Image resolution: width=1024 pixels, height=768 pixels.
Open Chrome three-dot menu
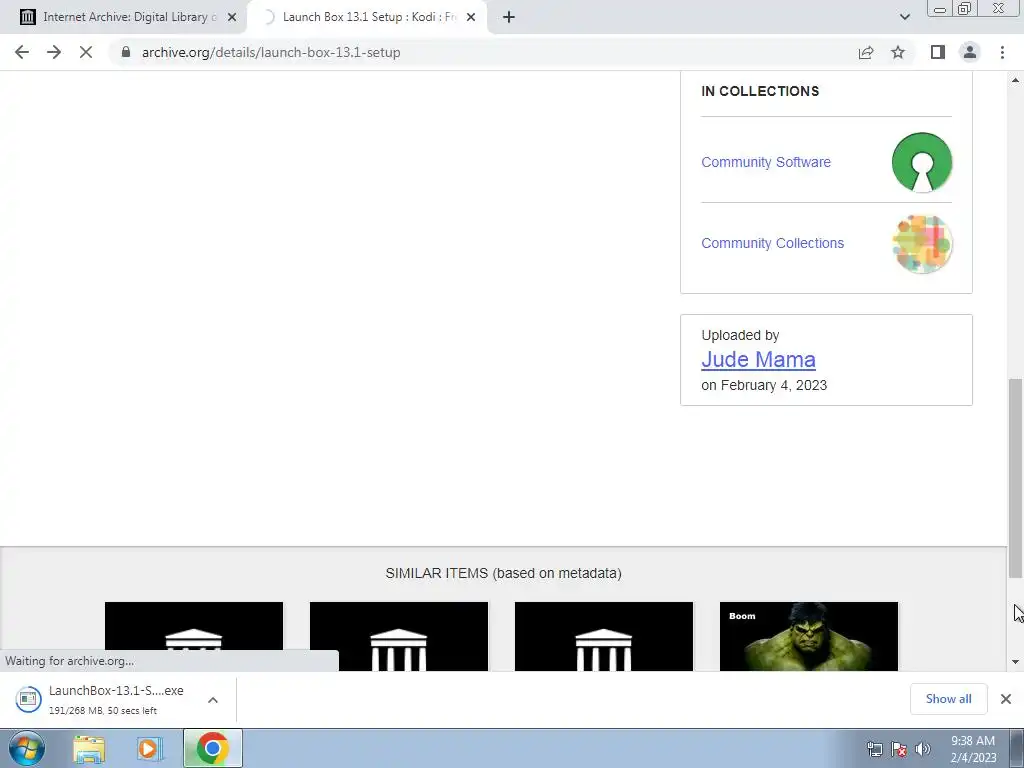(1002, 52)
